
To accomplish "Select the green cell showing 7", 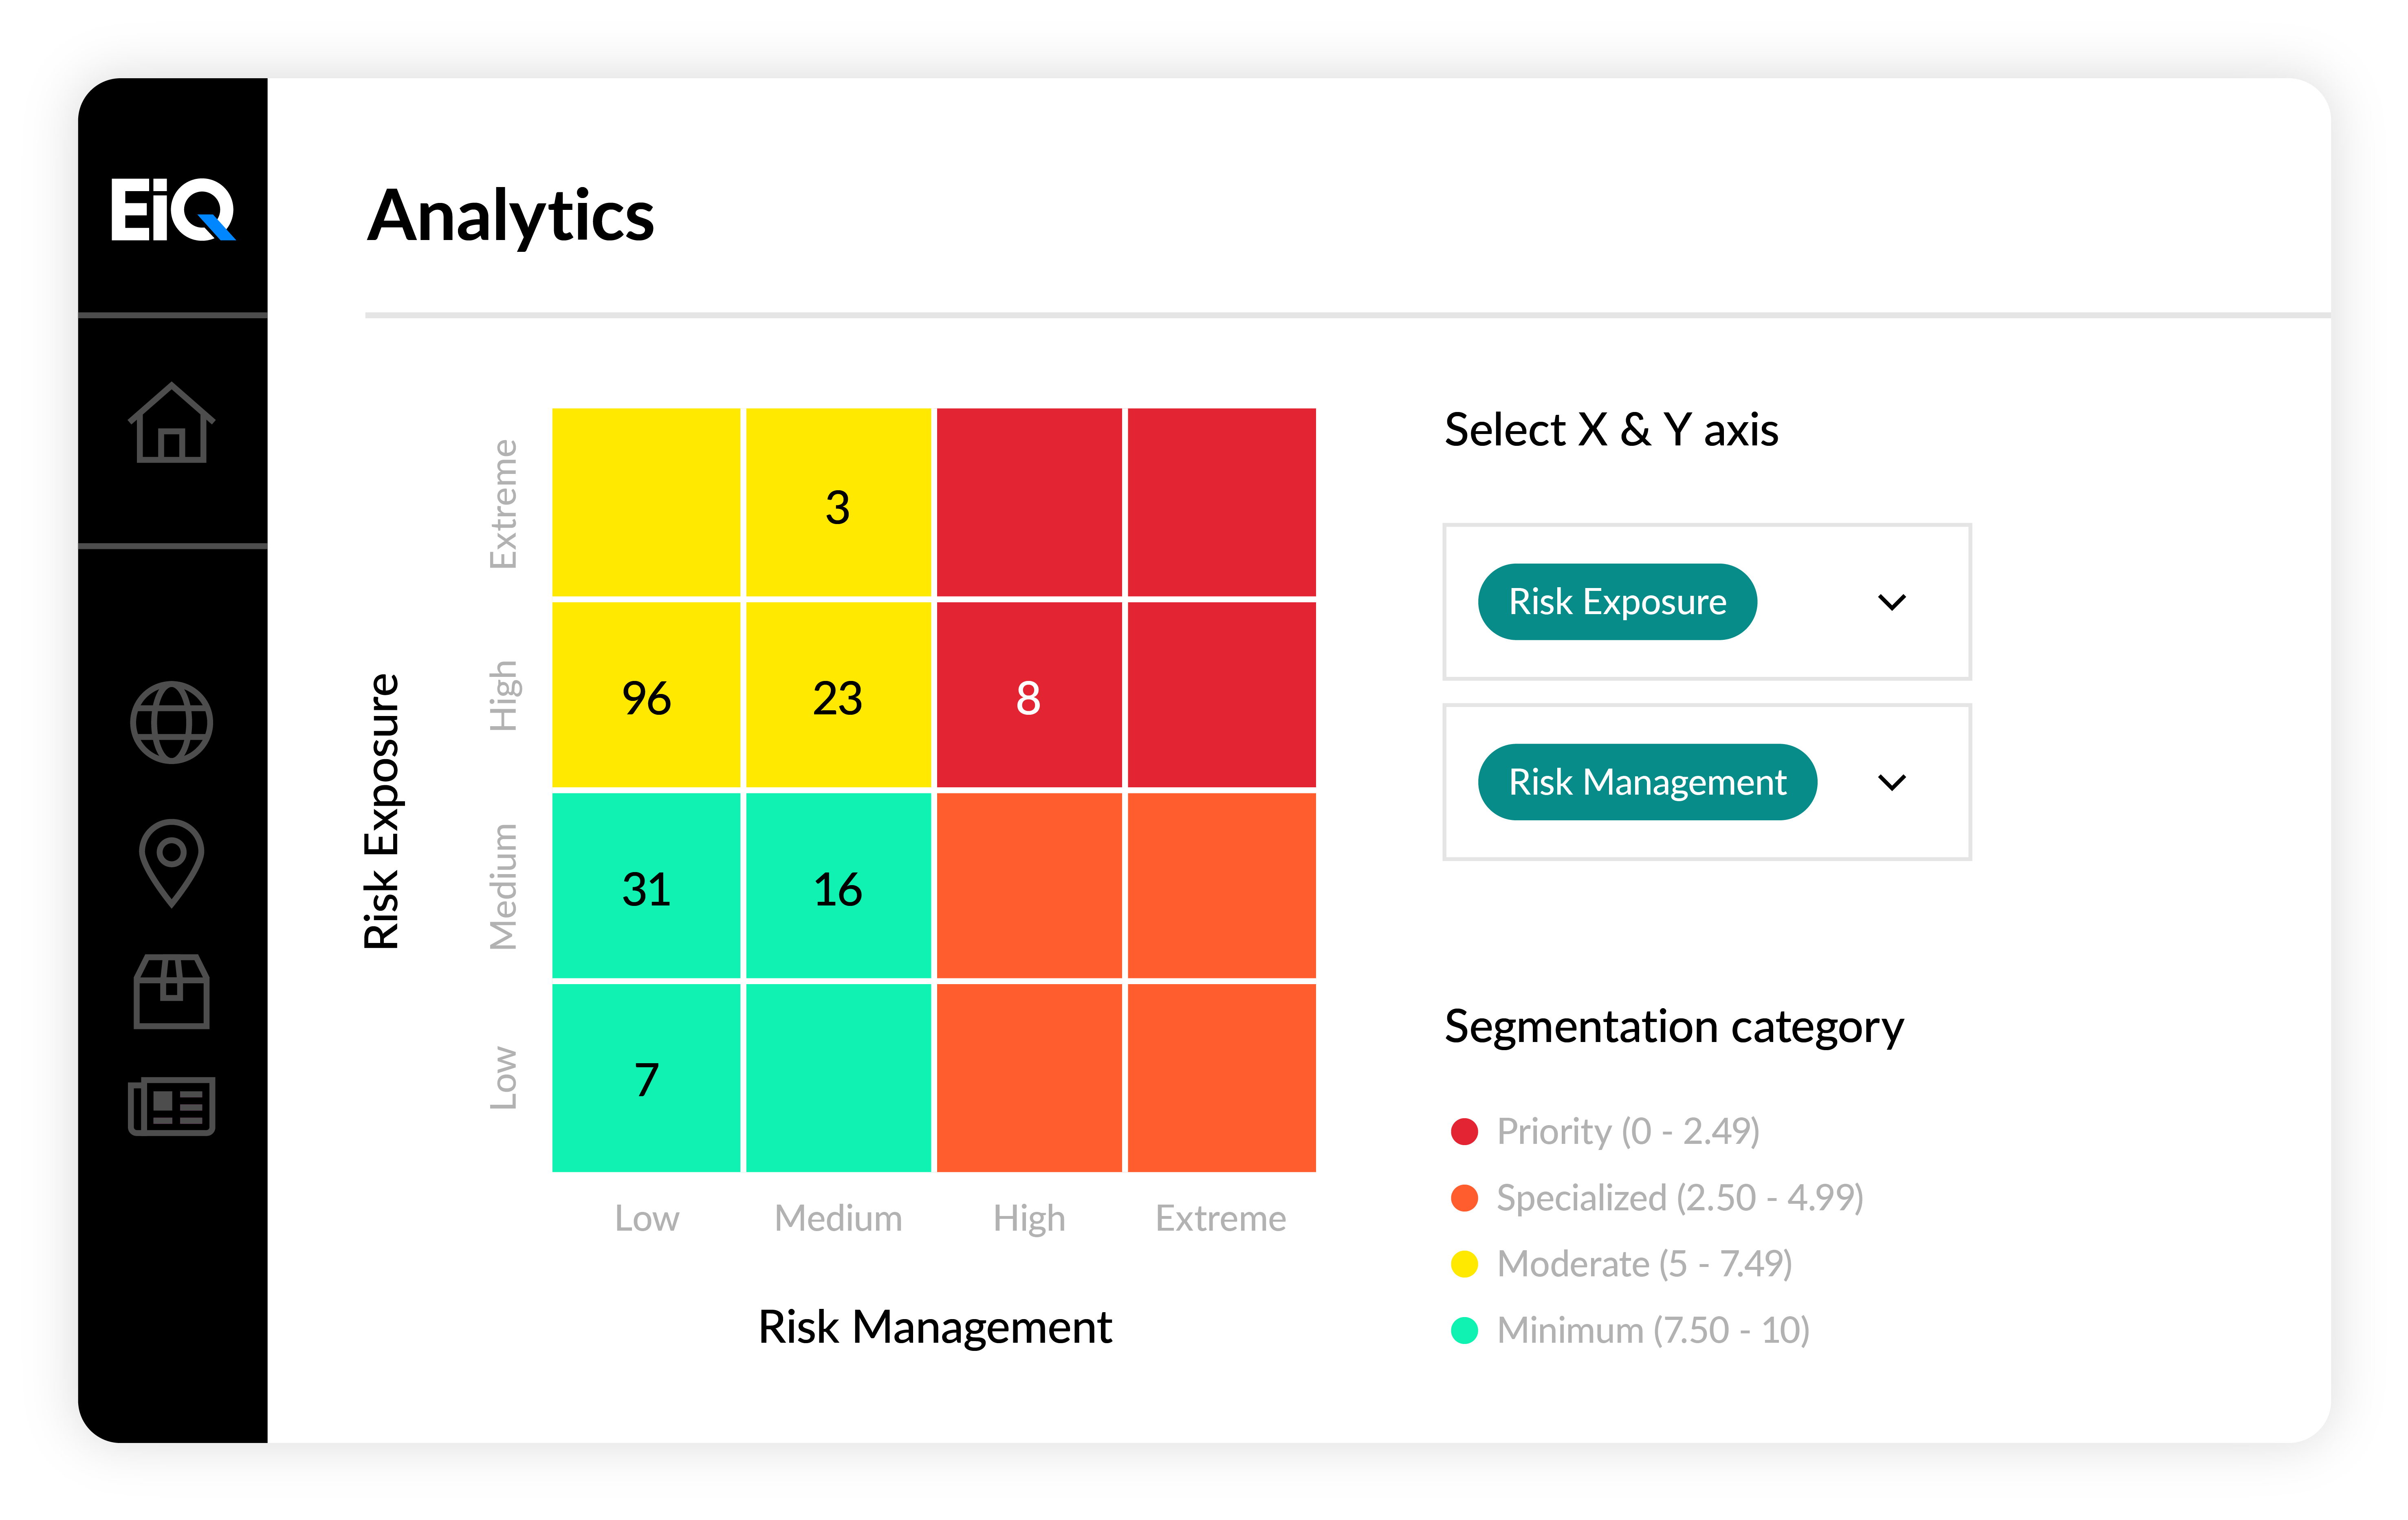I will click(646, 1078).
